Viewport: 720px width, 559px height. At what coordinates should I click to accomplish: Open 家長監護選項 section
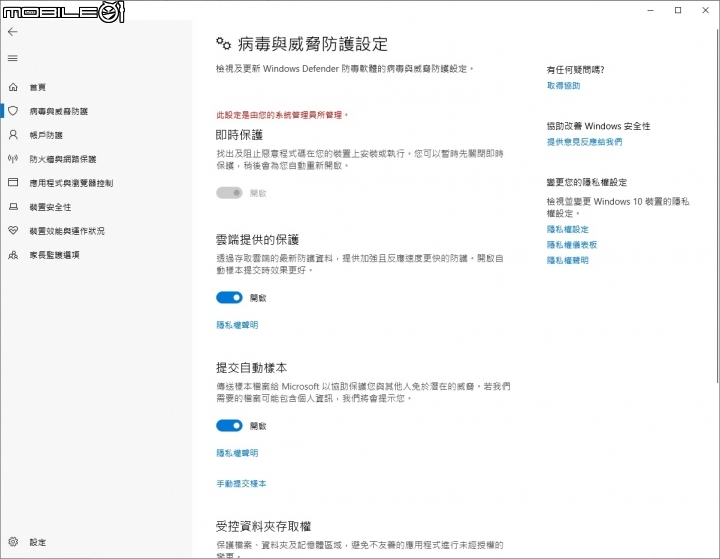pyautogui.click(x=54, y=255)
